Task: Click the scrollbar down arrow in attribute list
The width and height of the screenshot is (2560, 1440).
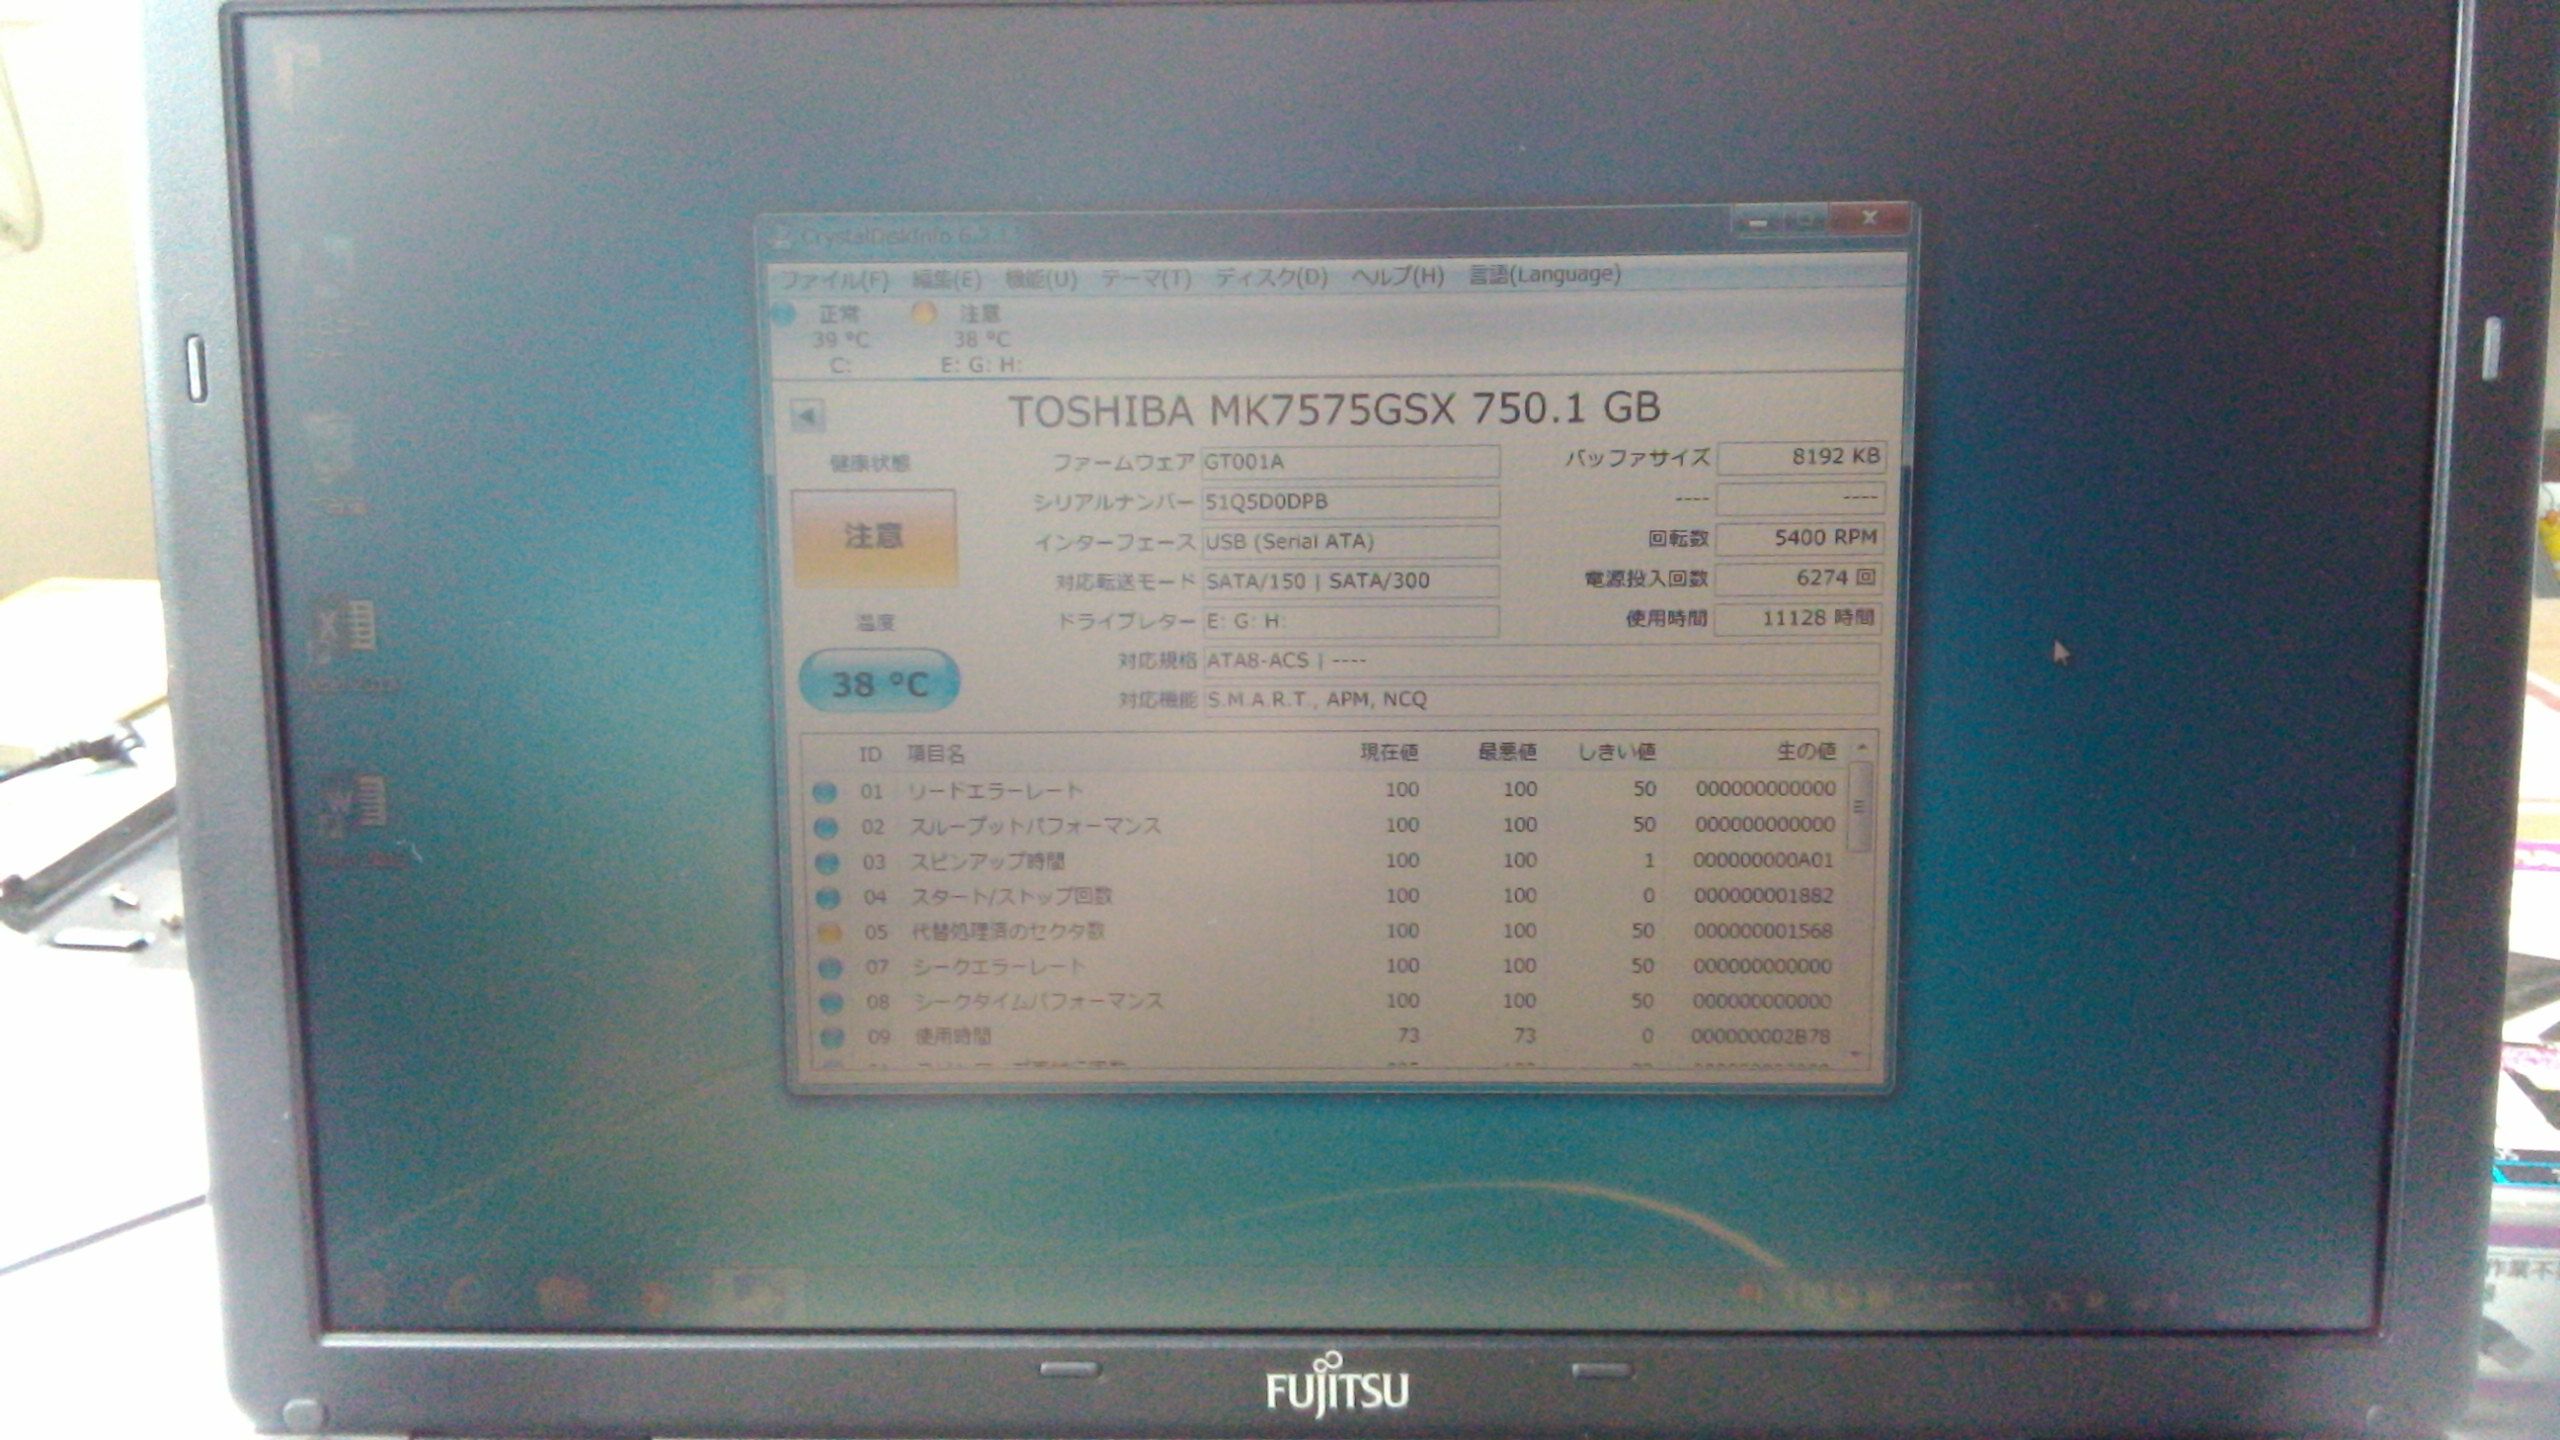Action: 1857,1053
